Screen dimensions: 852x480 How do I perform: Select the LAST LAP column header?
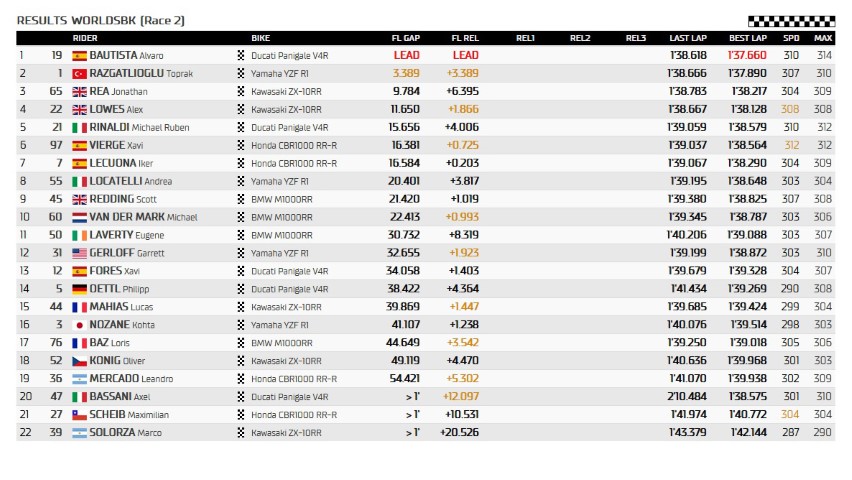pyautogui.click(x=688, y=38)
